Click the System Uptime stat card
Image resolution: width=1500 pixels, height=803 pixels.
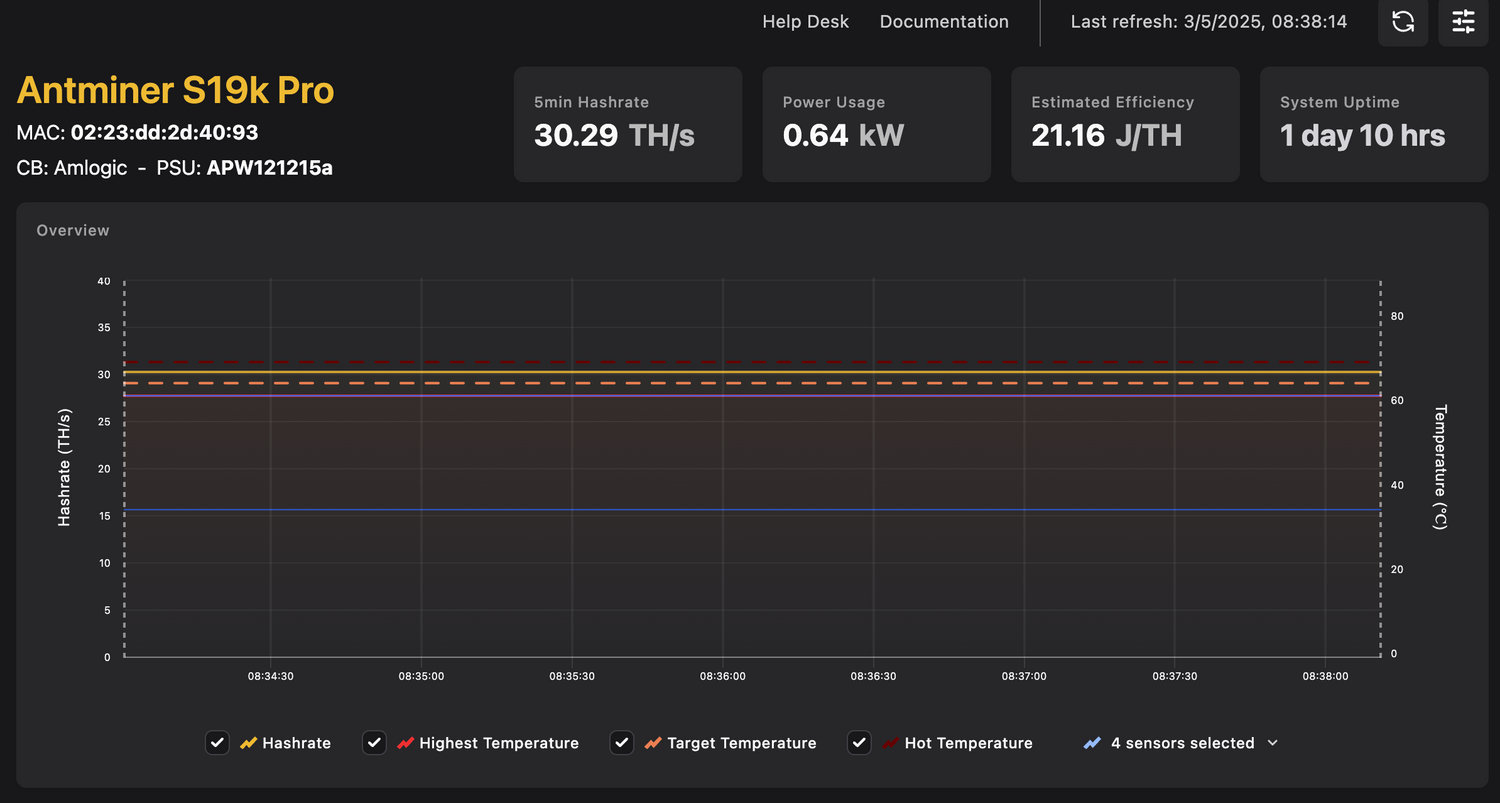pyautogui.click(x=1373, y=124)
